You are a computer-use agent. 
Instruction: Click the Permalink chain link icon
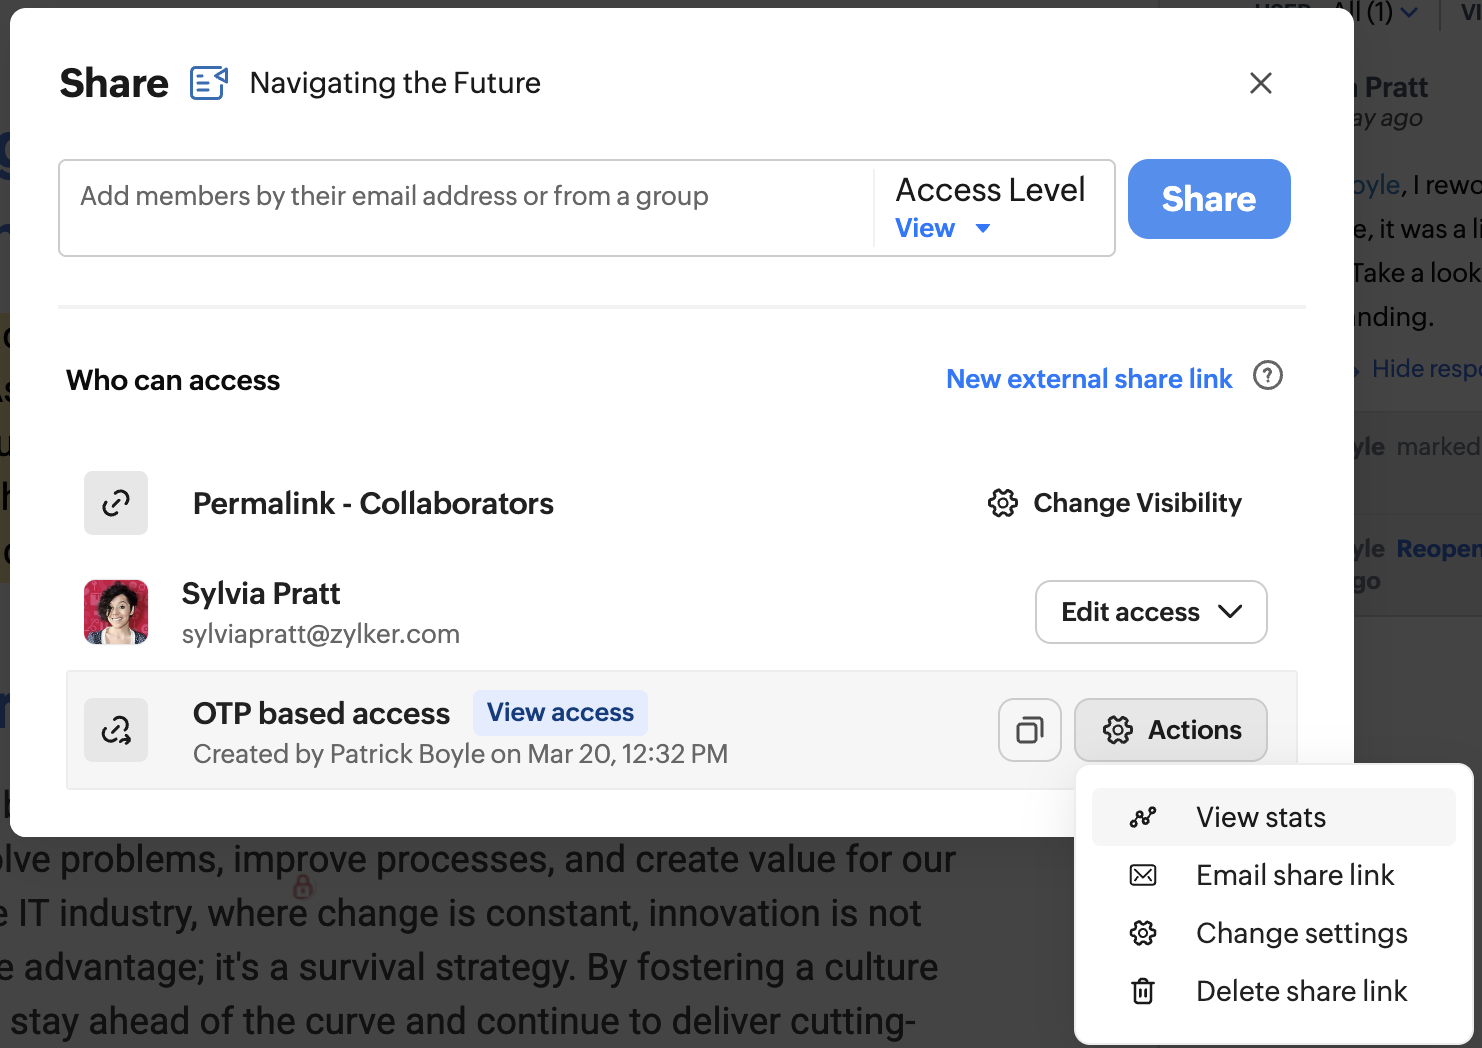[x=116, y=503]
